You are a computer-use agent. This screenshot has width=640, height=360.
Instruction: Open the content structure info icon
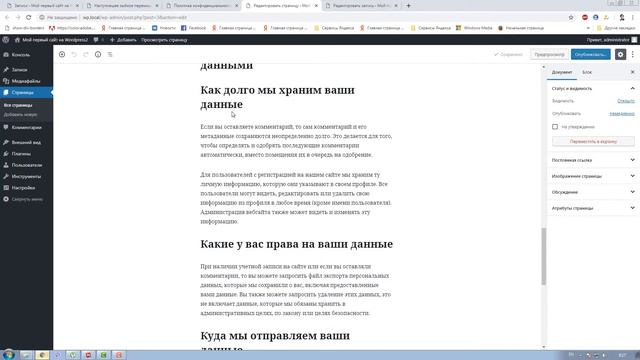tap(98, 54)
